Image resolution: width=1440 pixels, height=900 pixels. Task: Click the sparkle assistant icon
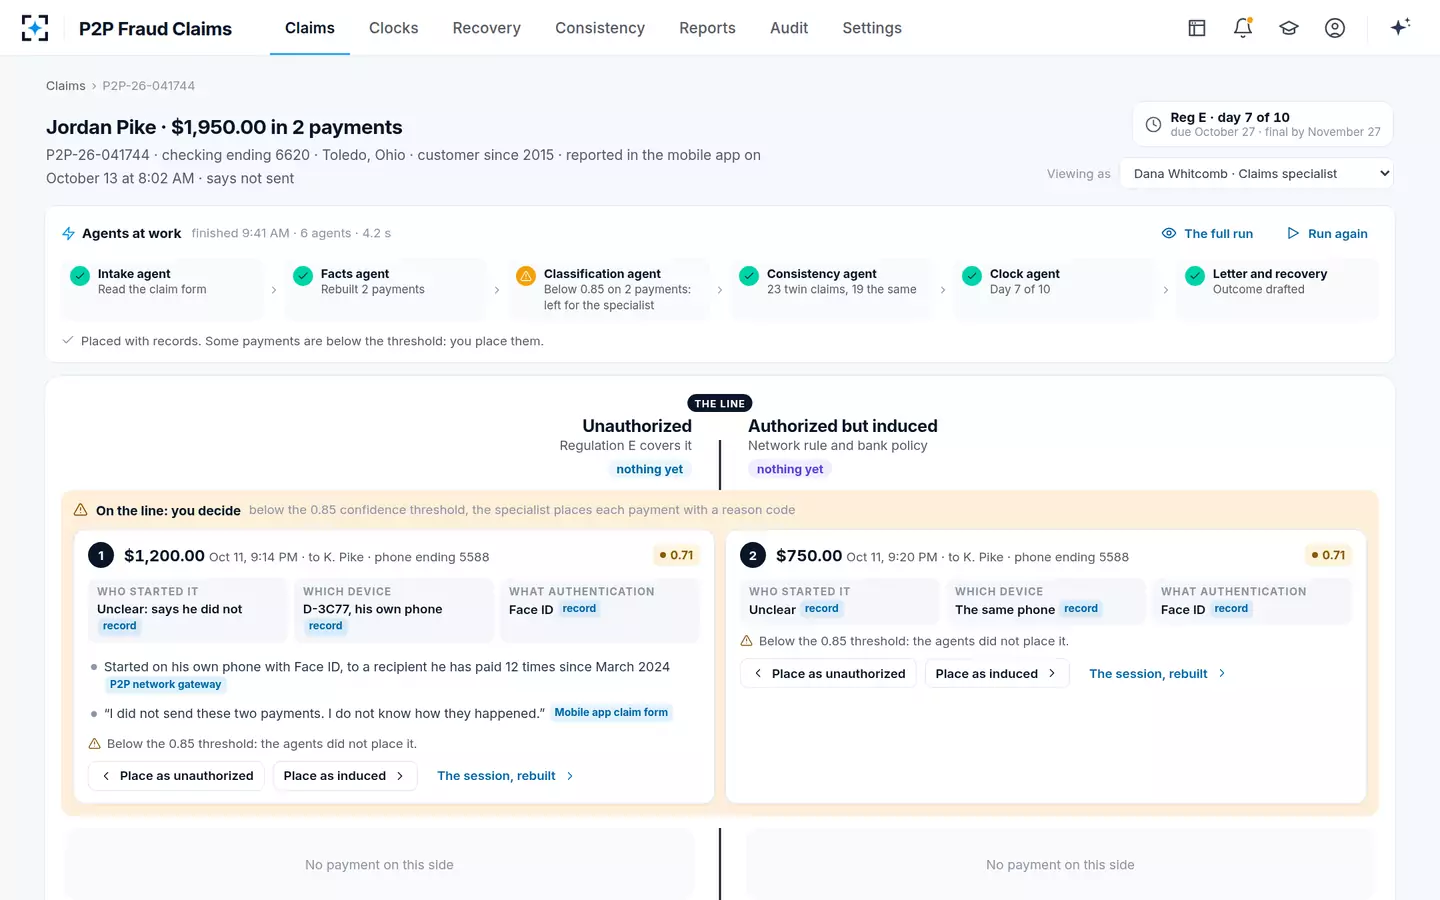click(1400, 27)
